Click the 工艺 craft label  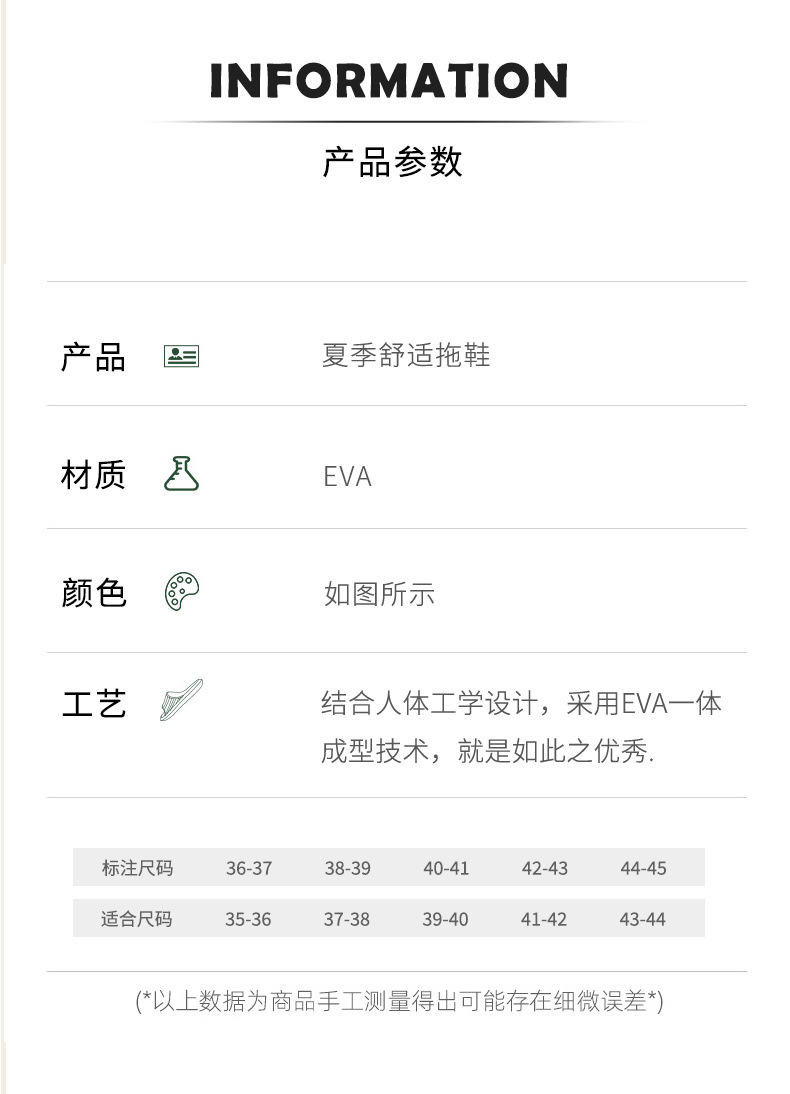click(94, 703)
